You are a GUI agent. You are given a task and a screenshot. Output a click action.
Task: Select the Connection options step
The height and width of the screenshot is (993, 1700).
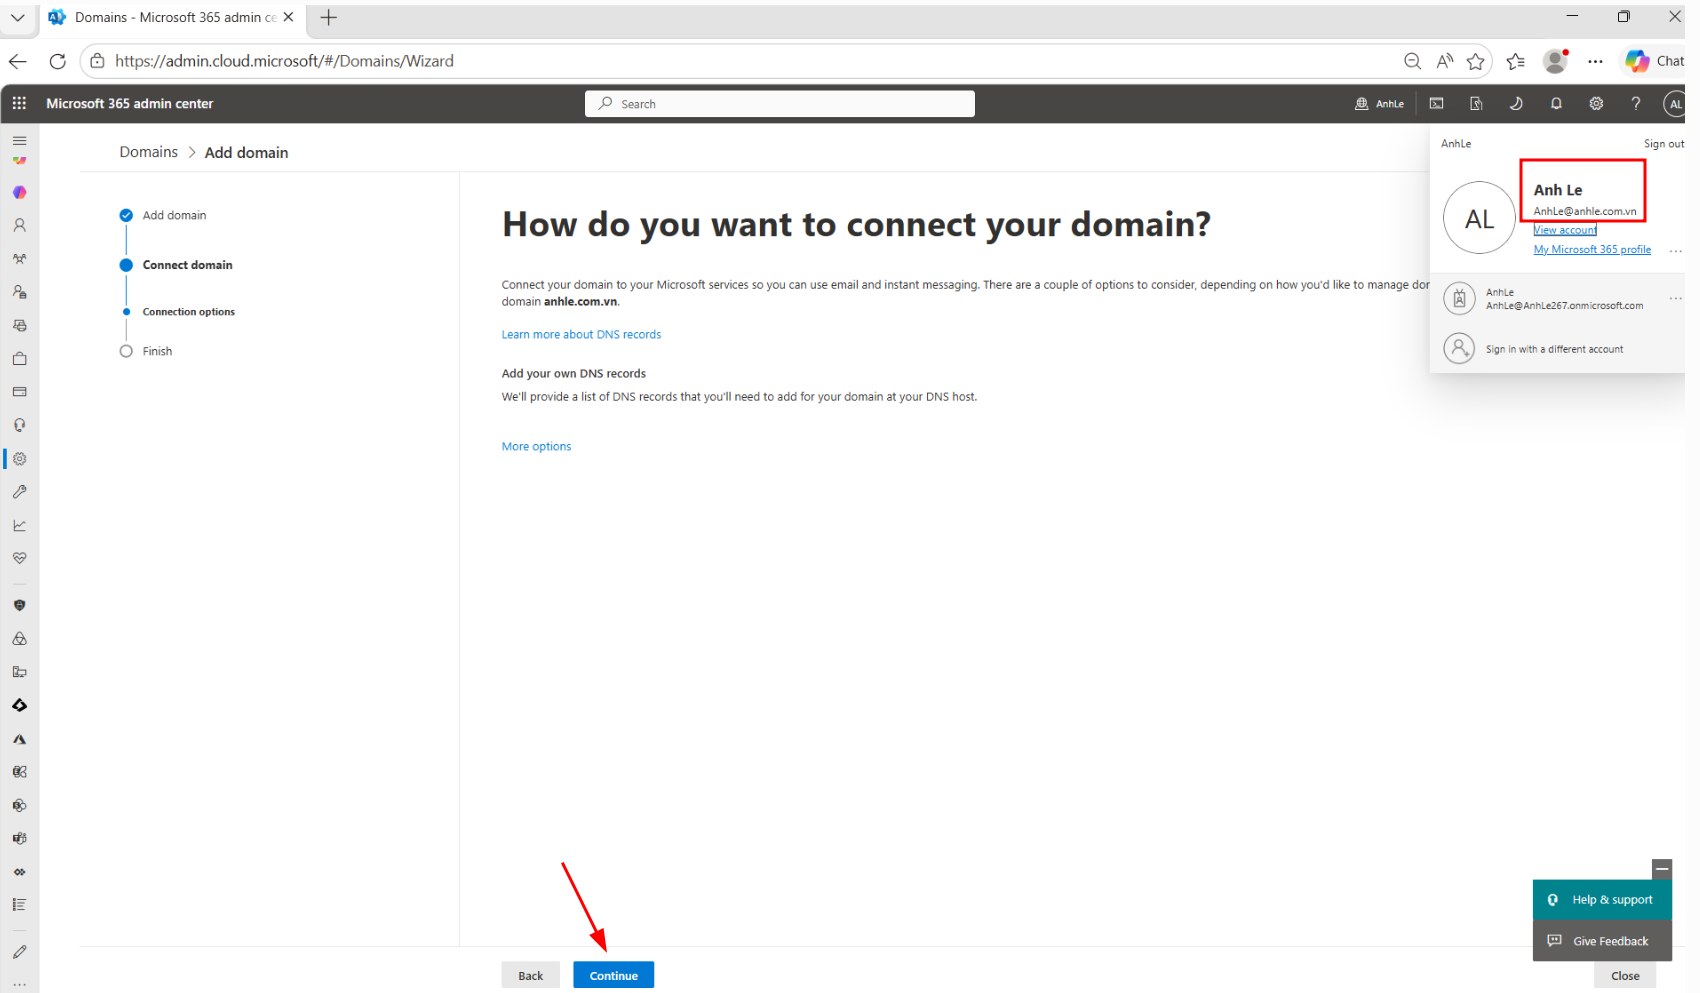tap(188, 312)
